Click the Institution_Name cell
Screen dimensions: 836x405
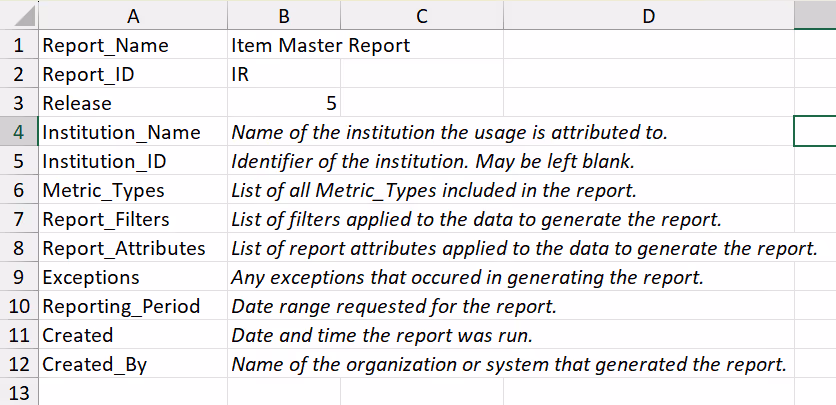(133, 132)
